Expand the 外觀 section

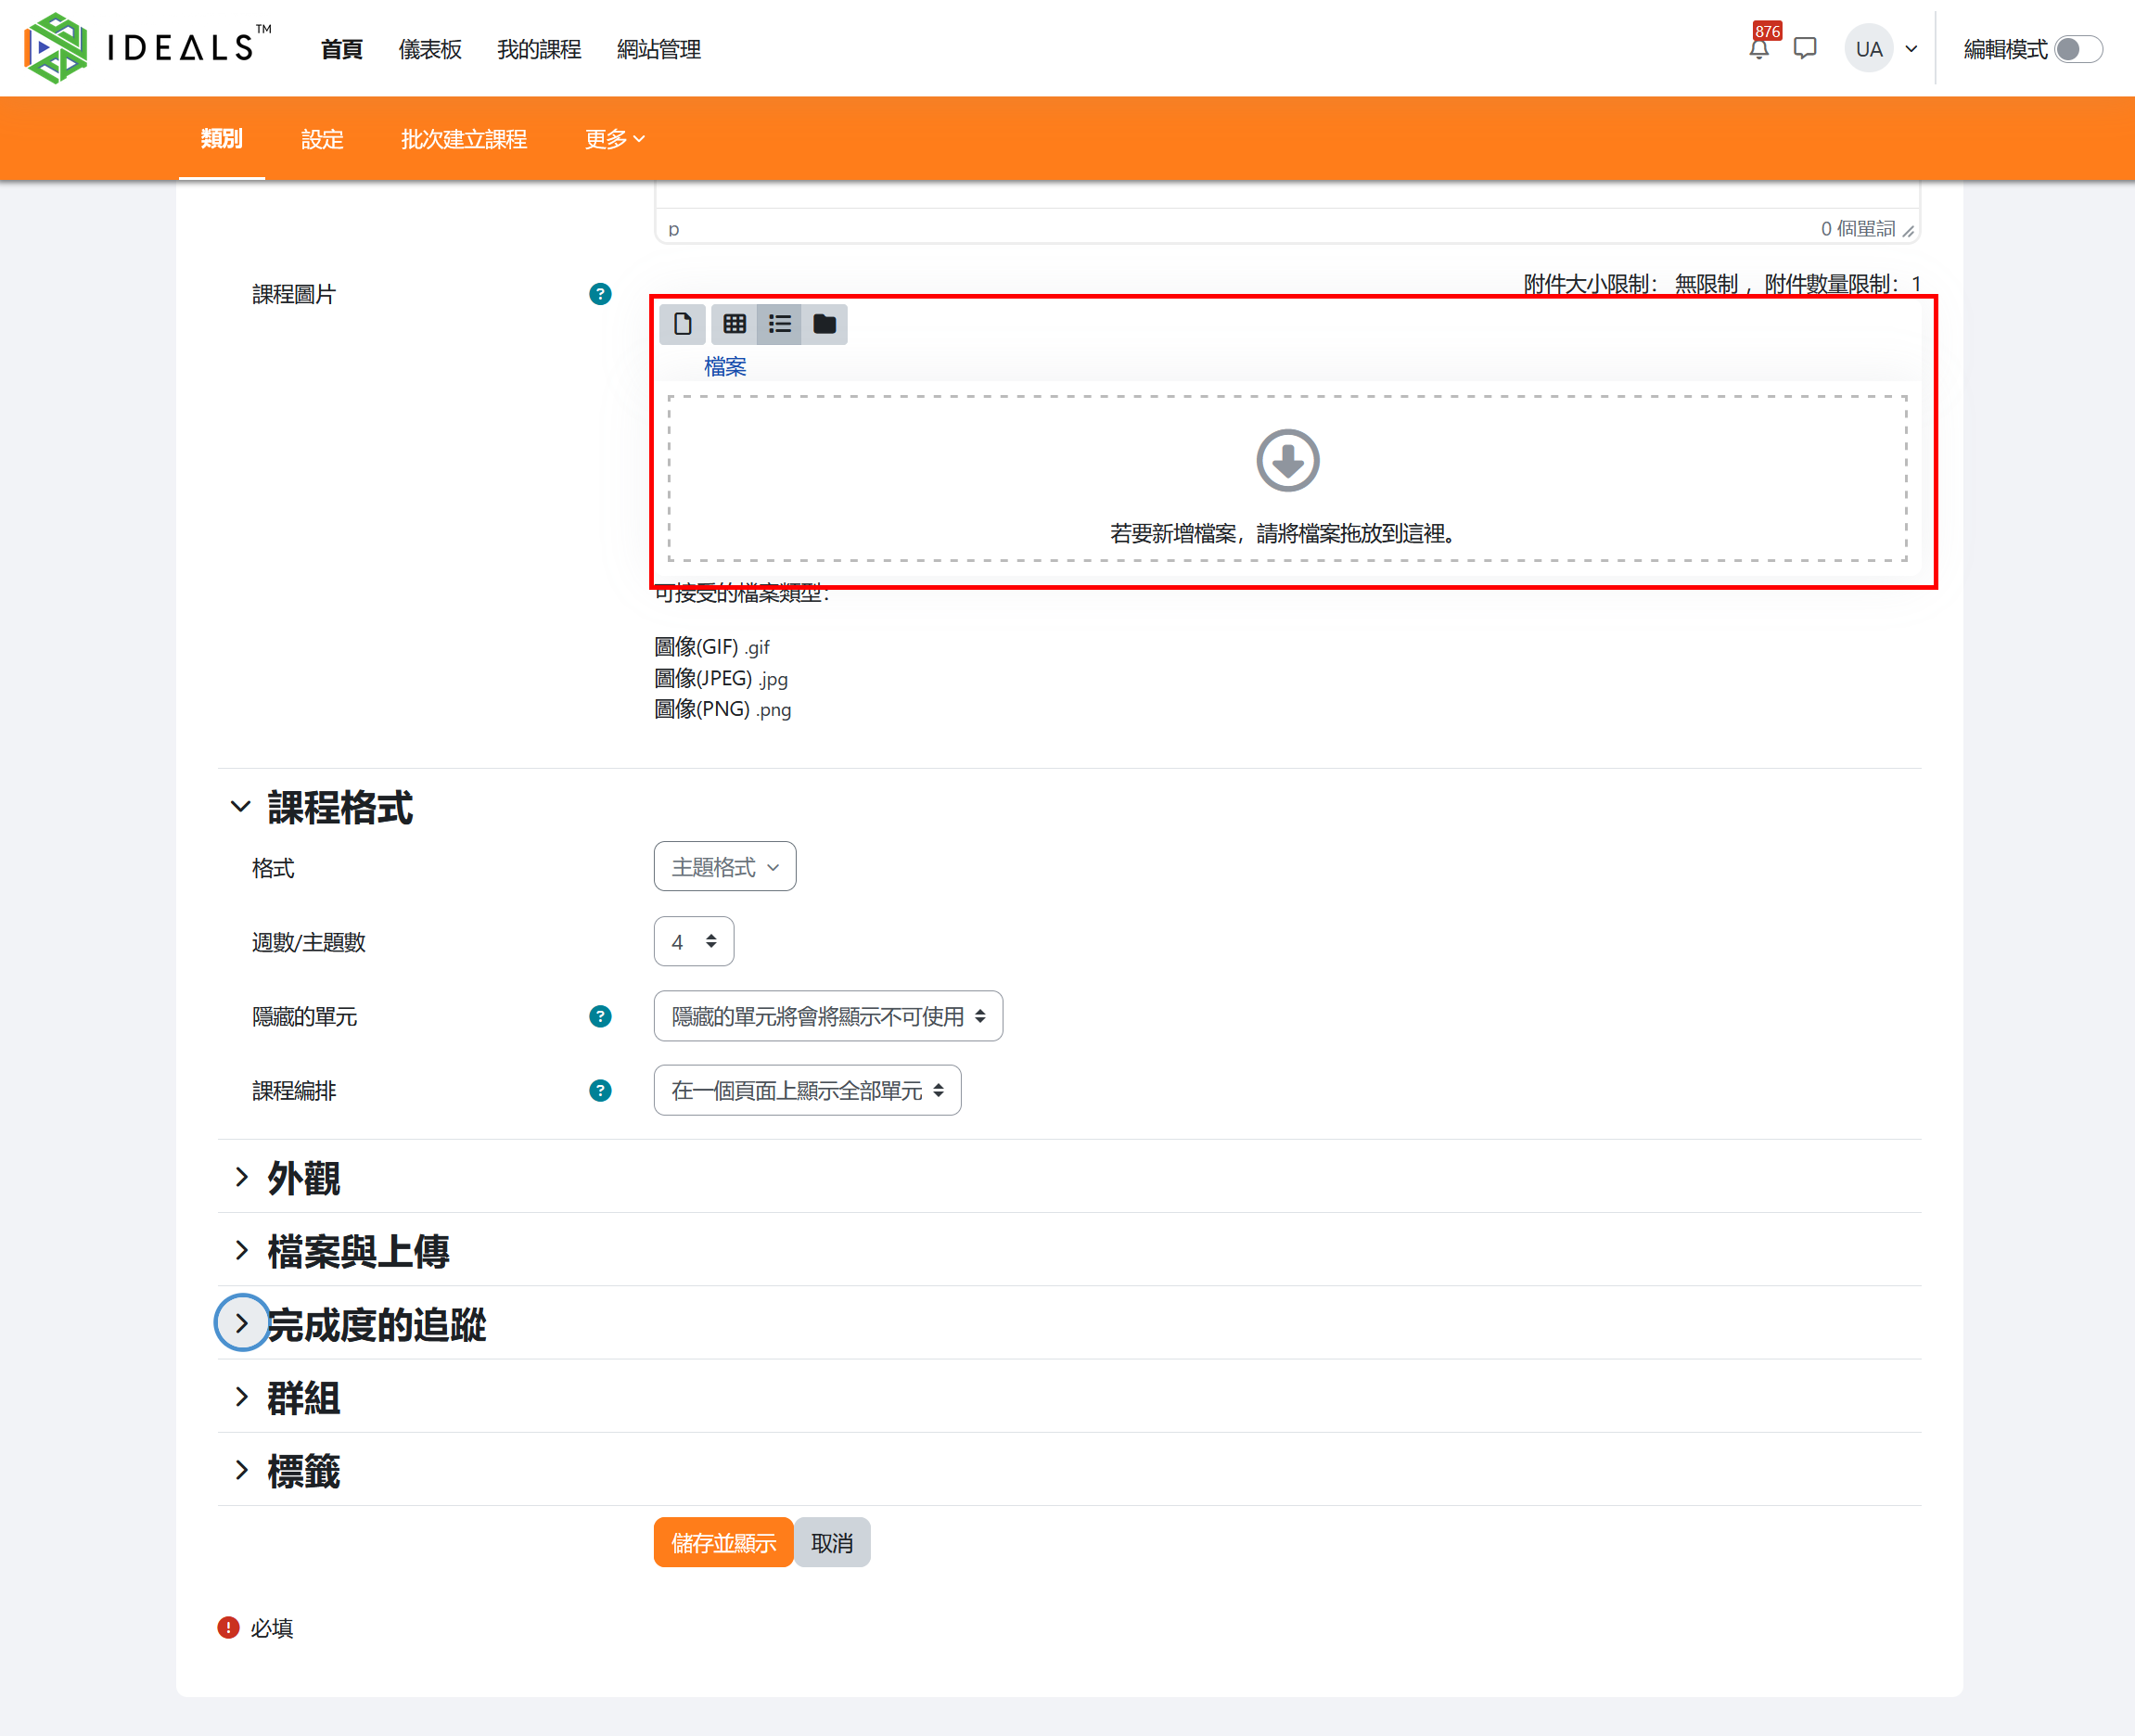click(x=241, y=1178)
